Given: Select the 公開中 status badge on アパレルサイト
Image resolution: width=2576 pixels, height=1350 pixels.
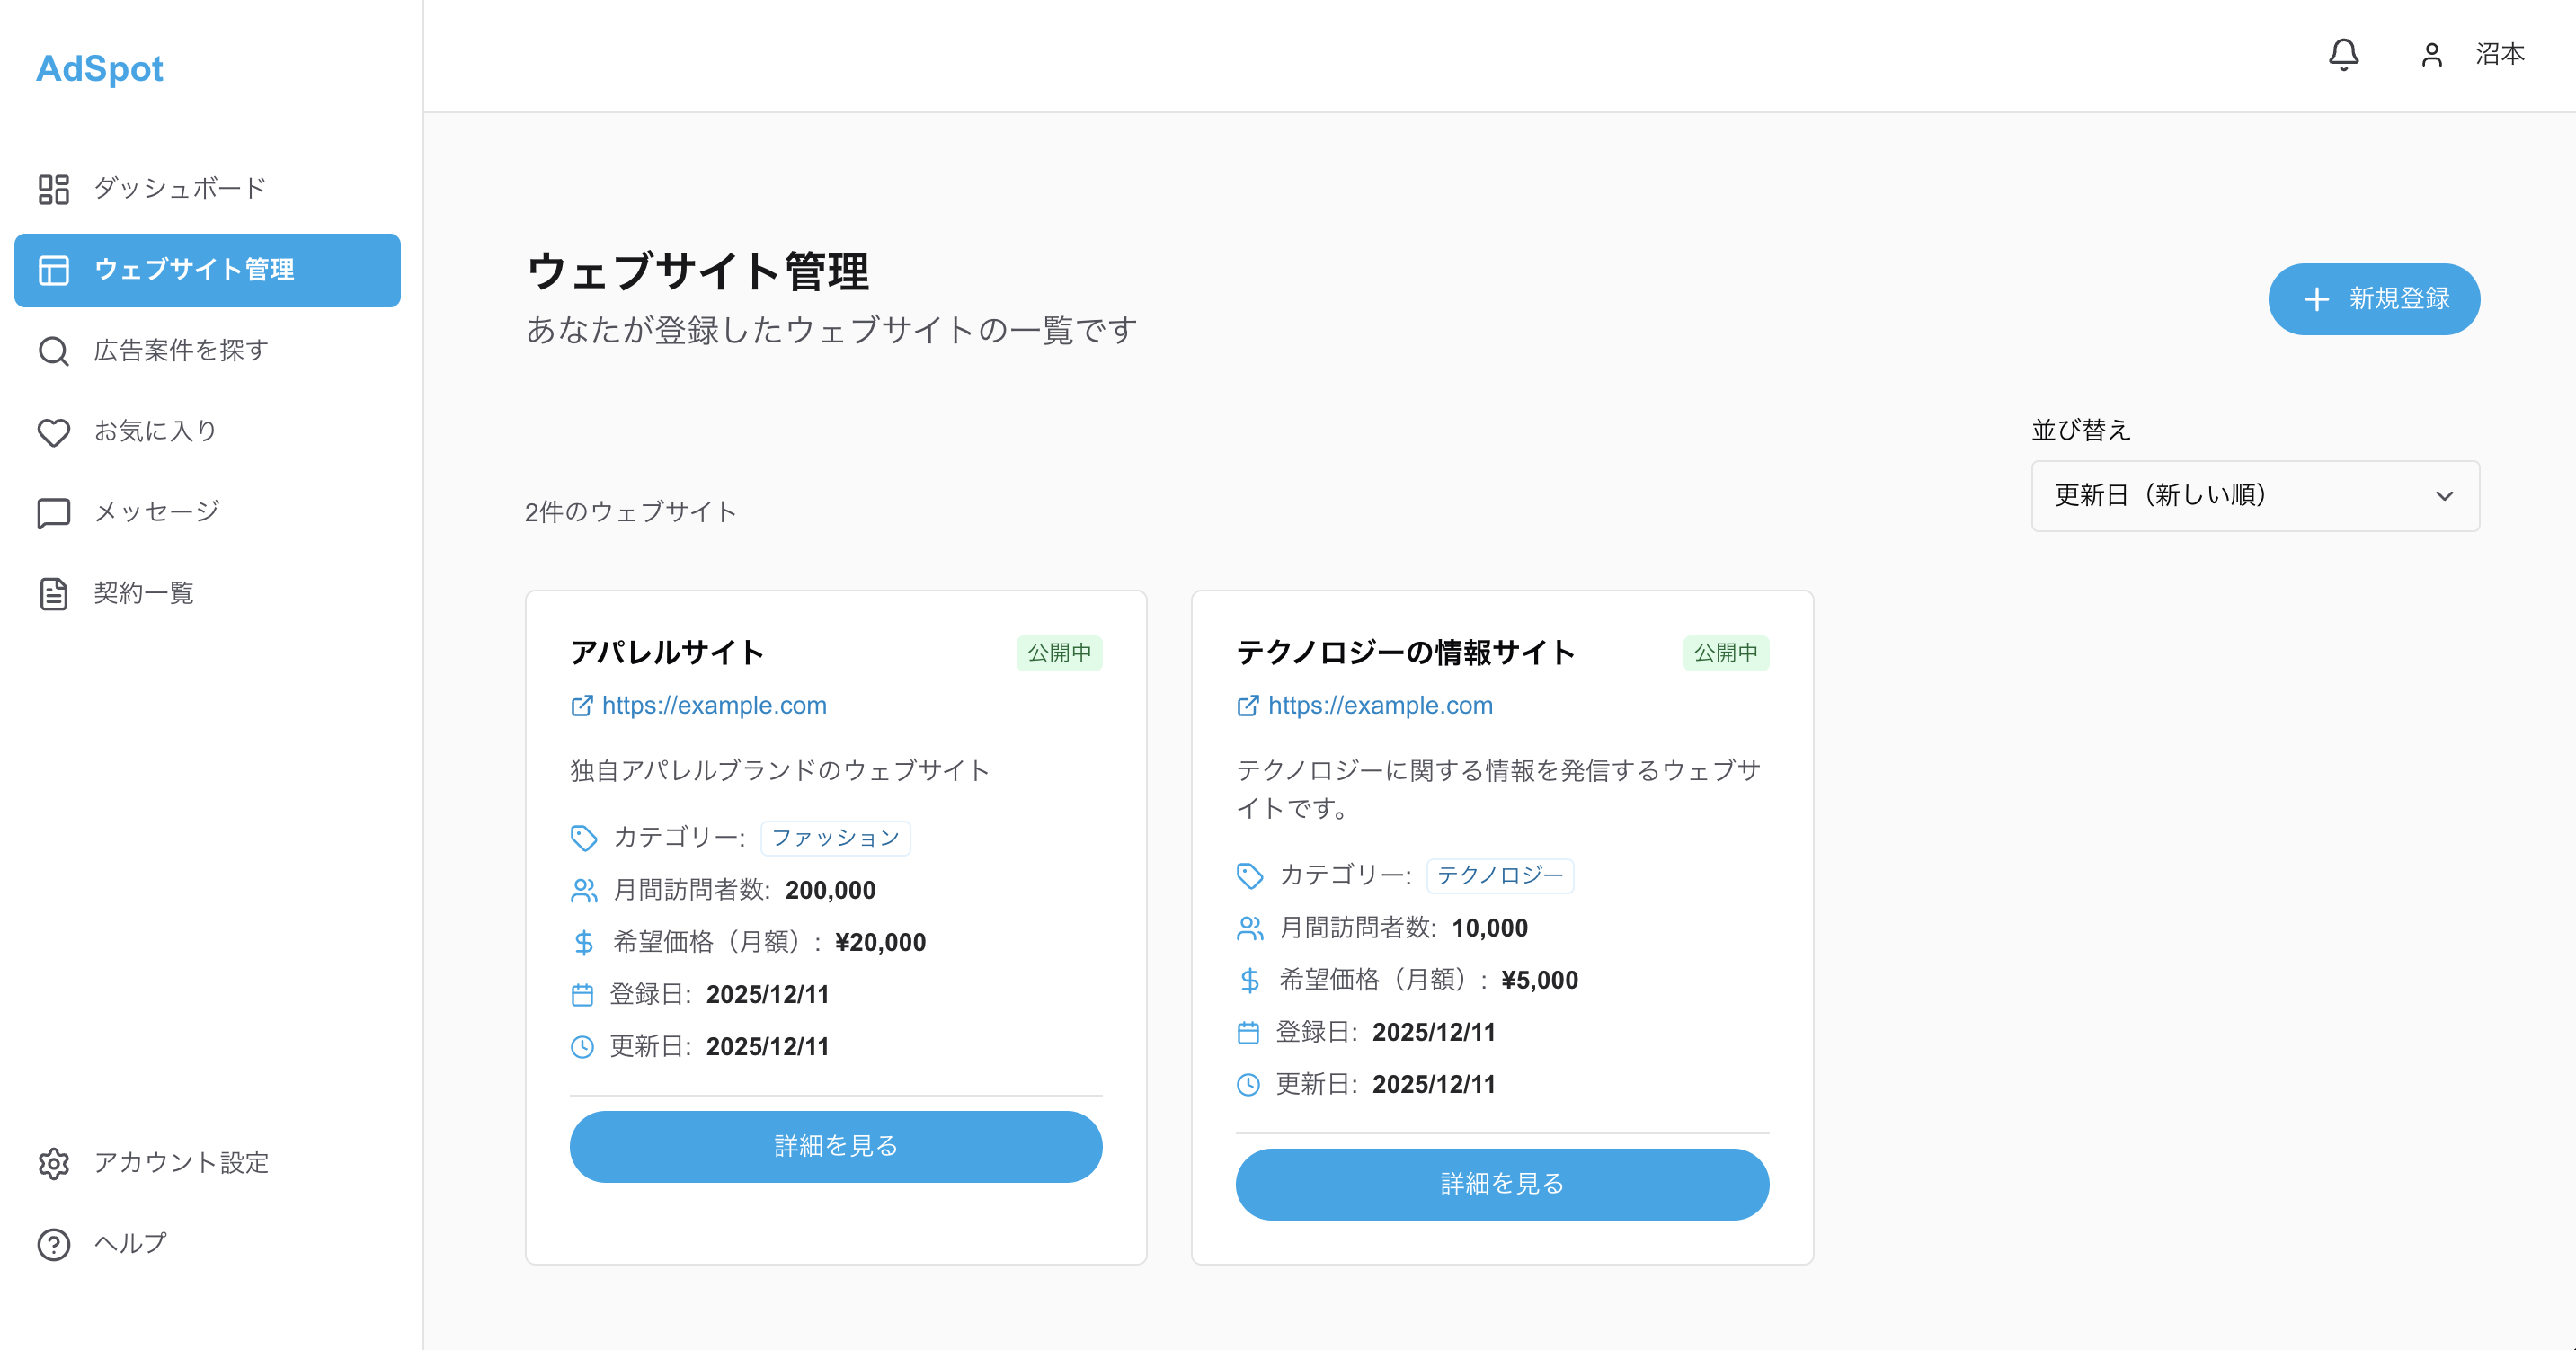Looking at the screenshot, I should [x=1060, y=653].
